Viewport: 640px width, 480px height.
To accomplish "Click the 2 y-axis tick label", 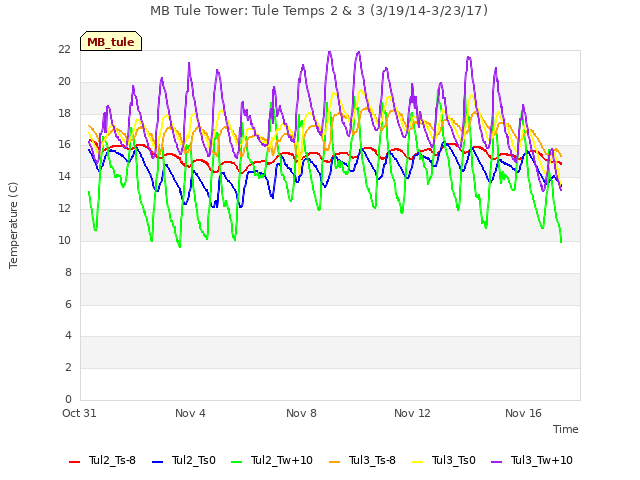I will coord(68,367).
